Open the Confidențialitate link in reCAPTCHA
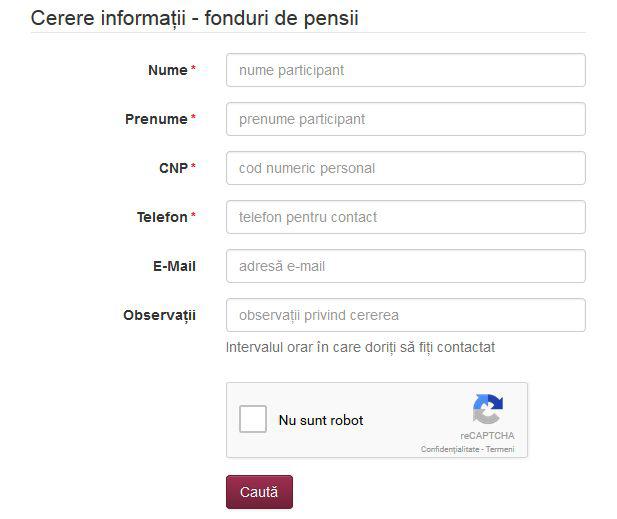This screenshot has height=519, width=617. click(x=450, y=449)
